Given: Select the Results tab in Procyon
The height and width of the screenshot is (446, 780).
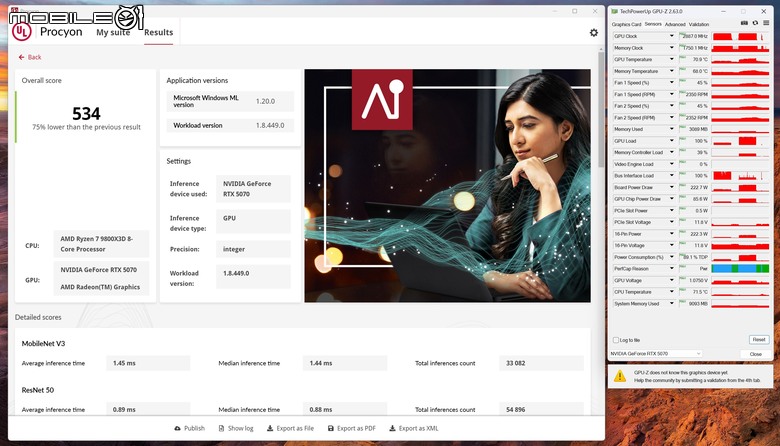Looking at the screenshot, I should pos(159,32).
